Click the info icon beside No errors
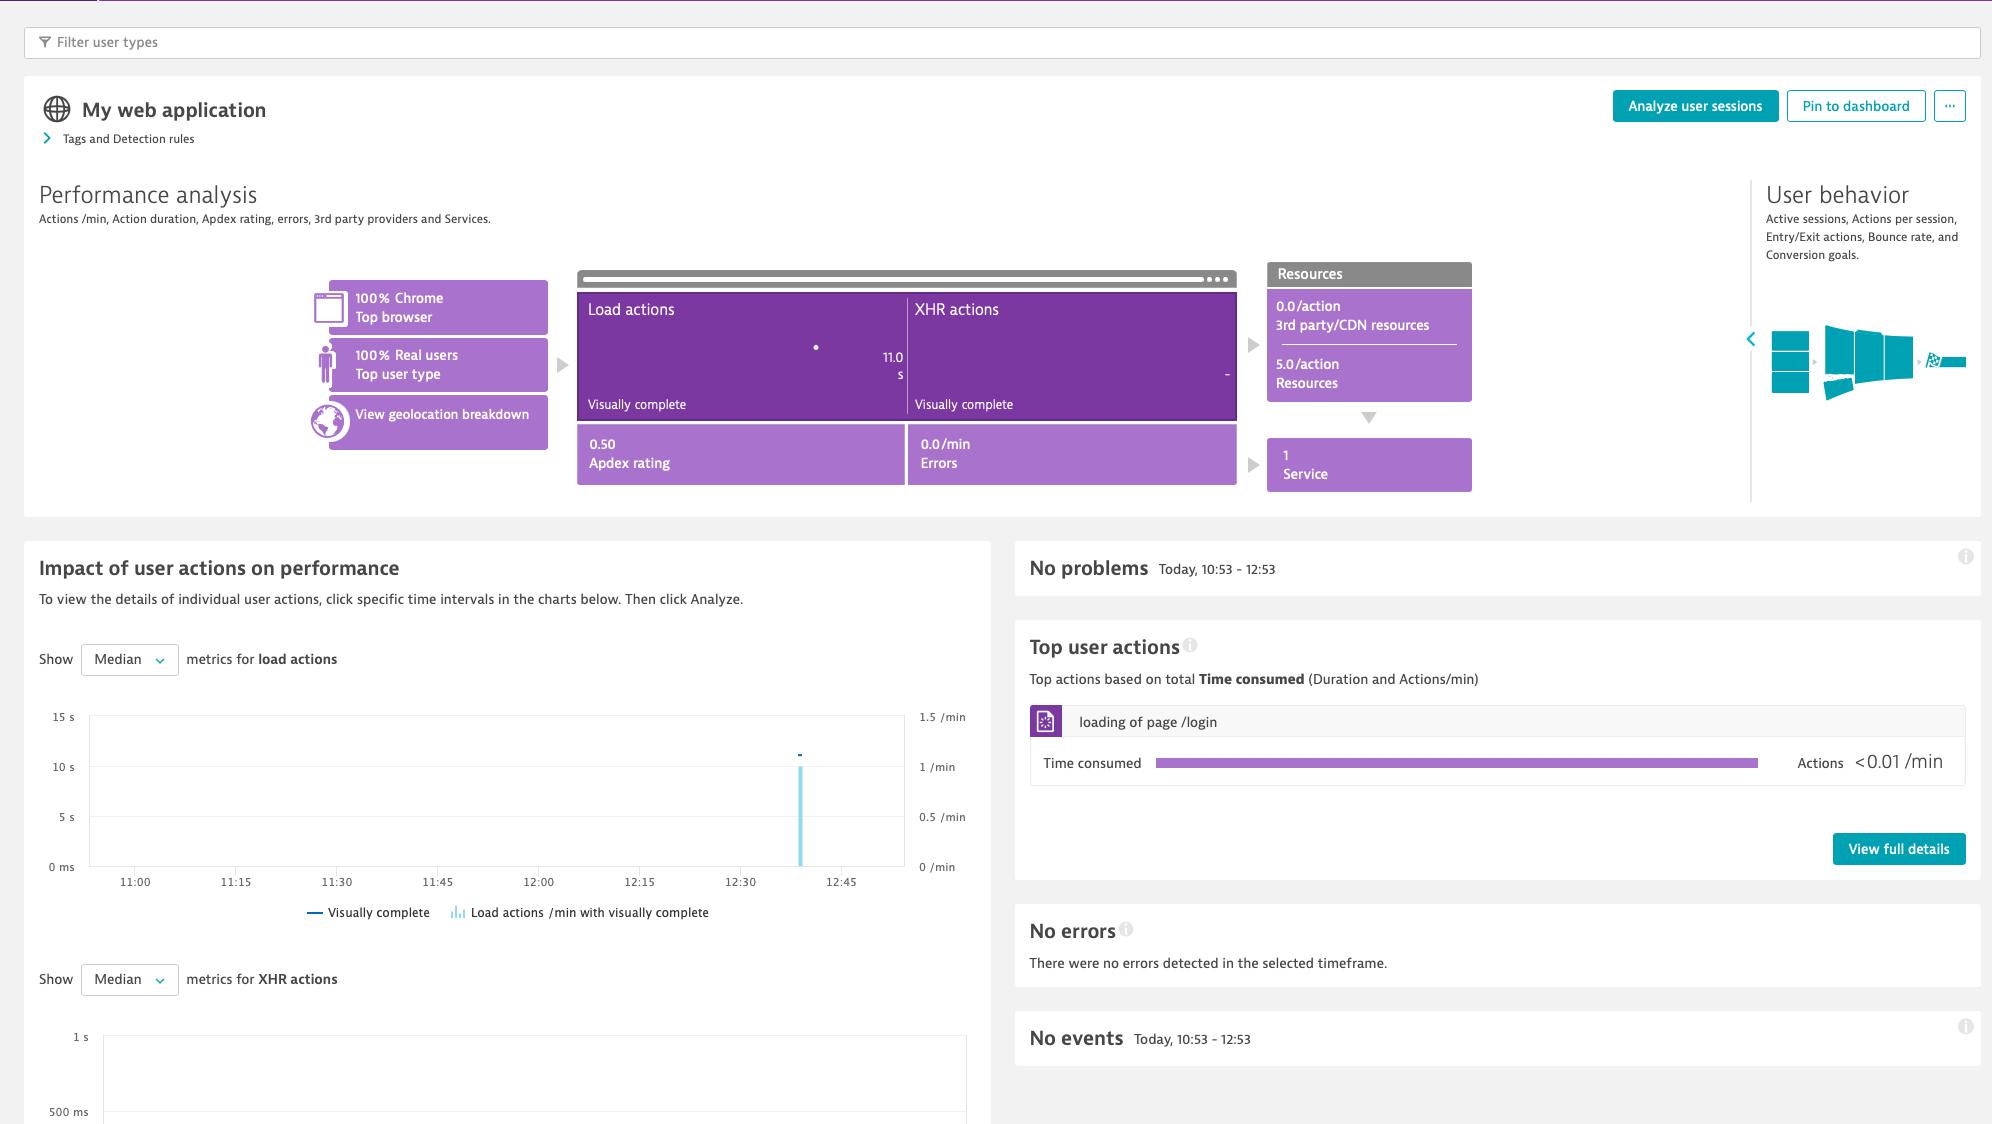Viewport: 1992px width, 1124px height. (1128, 931)
